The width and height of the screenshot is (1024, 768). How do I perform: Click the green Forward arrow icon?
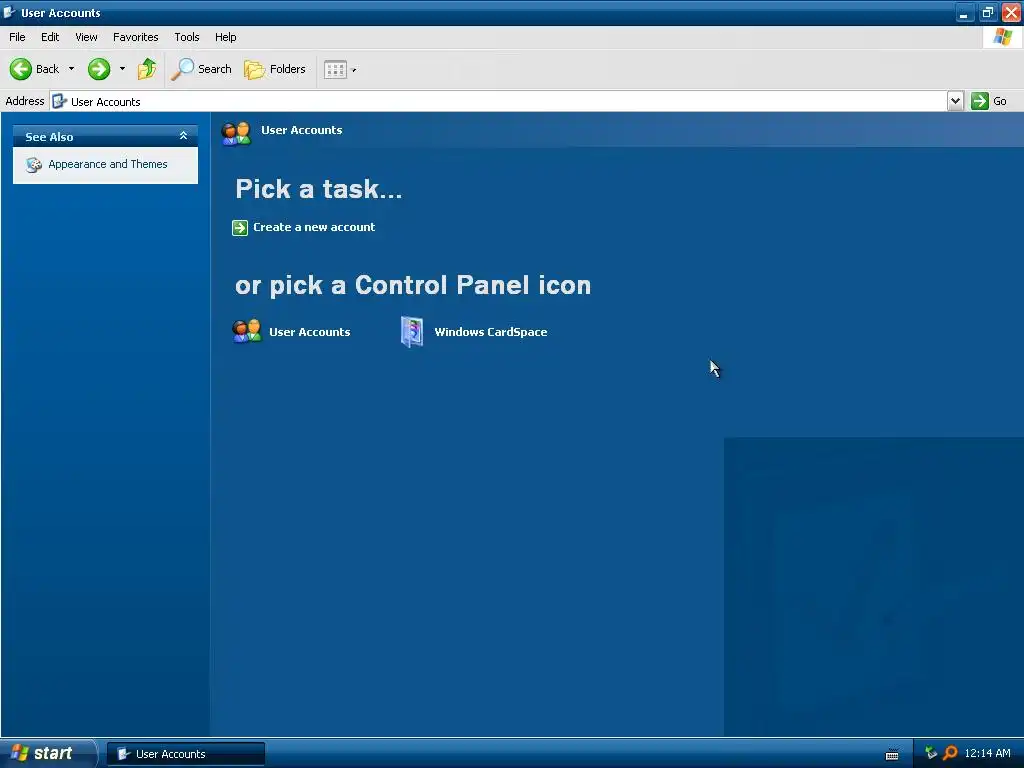[x=99, y=69]
